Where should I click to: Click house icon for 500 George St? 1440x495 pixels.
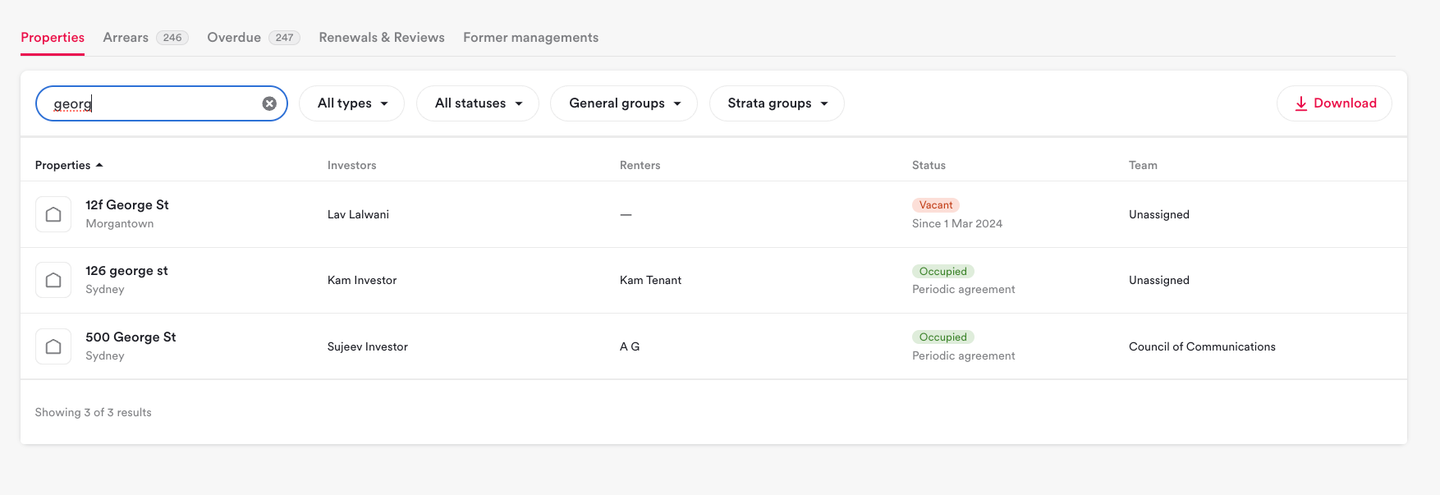point(53,346)
